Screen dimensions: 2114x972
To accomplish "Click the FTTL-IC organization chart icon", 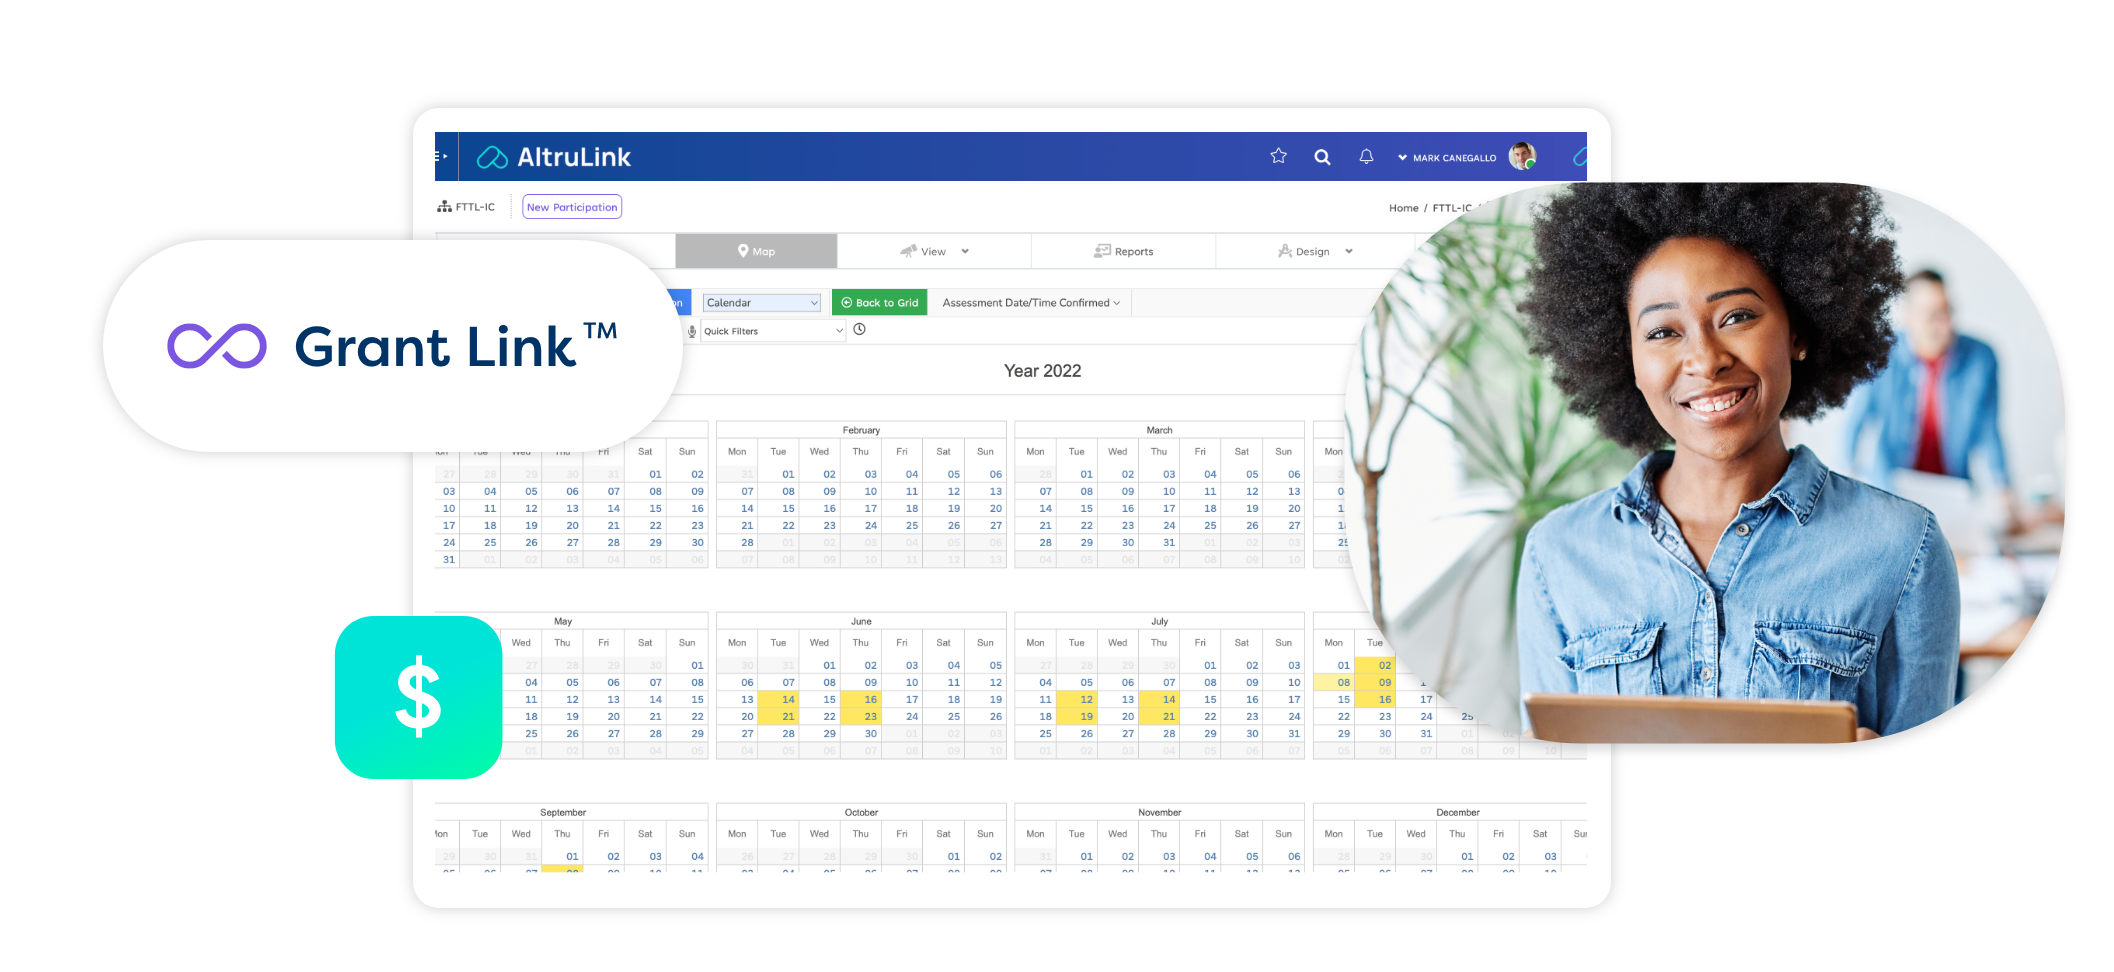I will (x=444, y=207).
